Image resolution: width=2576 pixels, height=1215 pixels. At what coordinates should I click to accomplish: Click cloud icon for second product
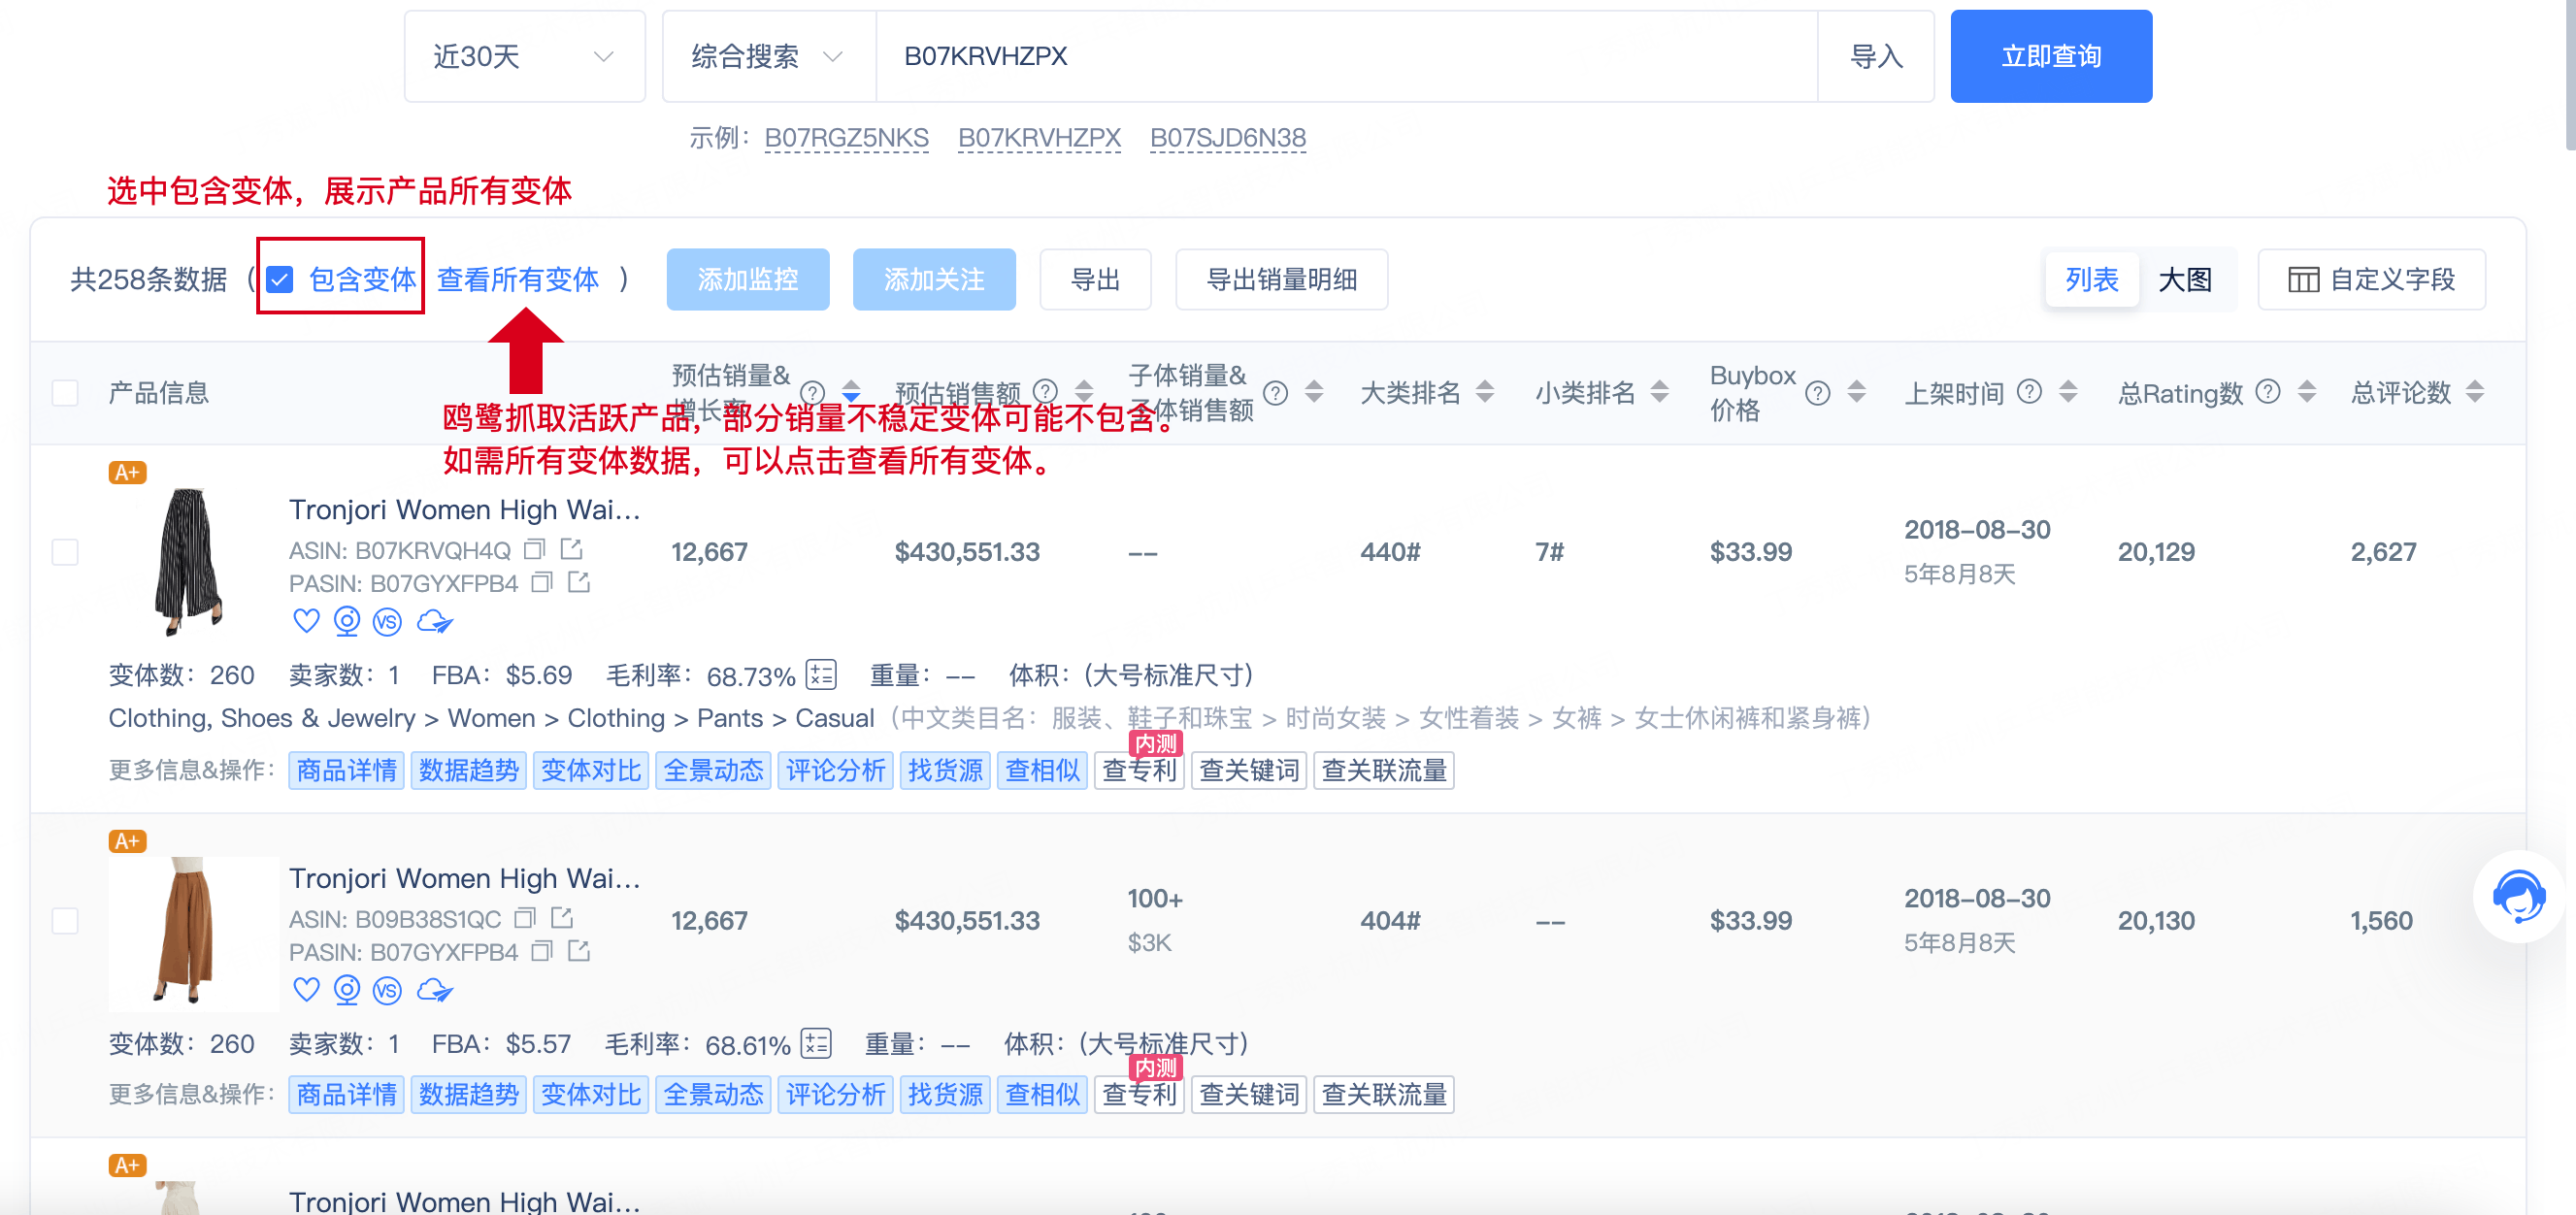point(434,991)
